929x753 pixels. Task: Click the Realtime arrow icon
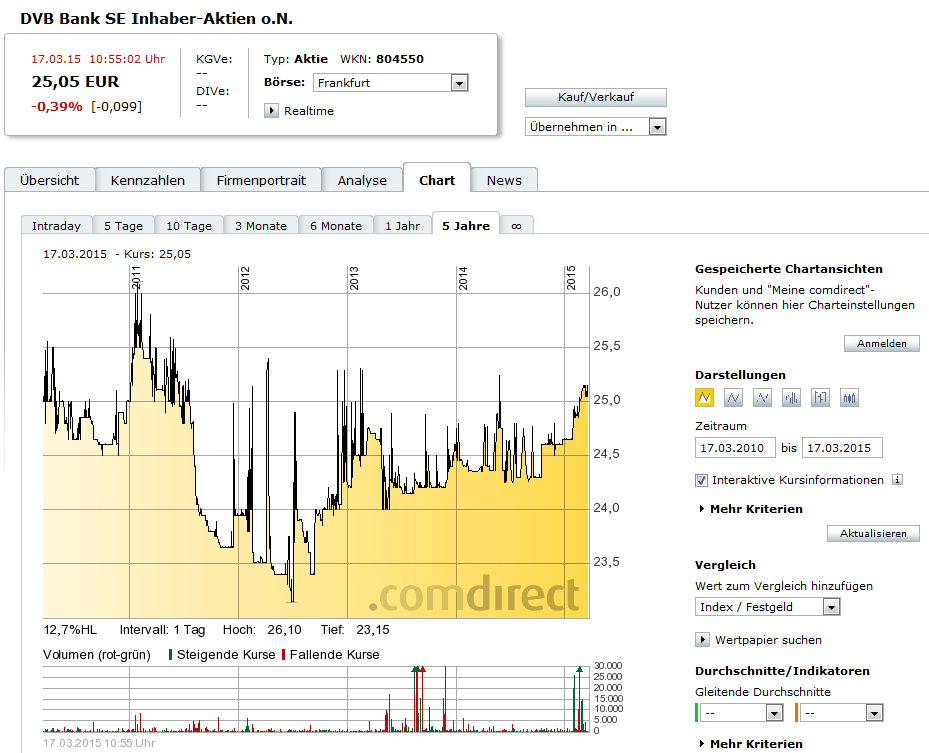click(271, 111)
